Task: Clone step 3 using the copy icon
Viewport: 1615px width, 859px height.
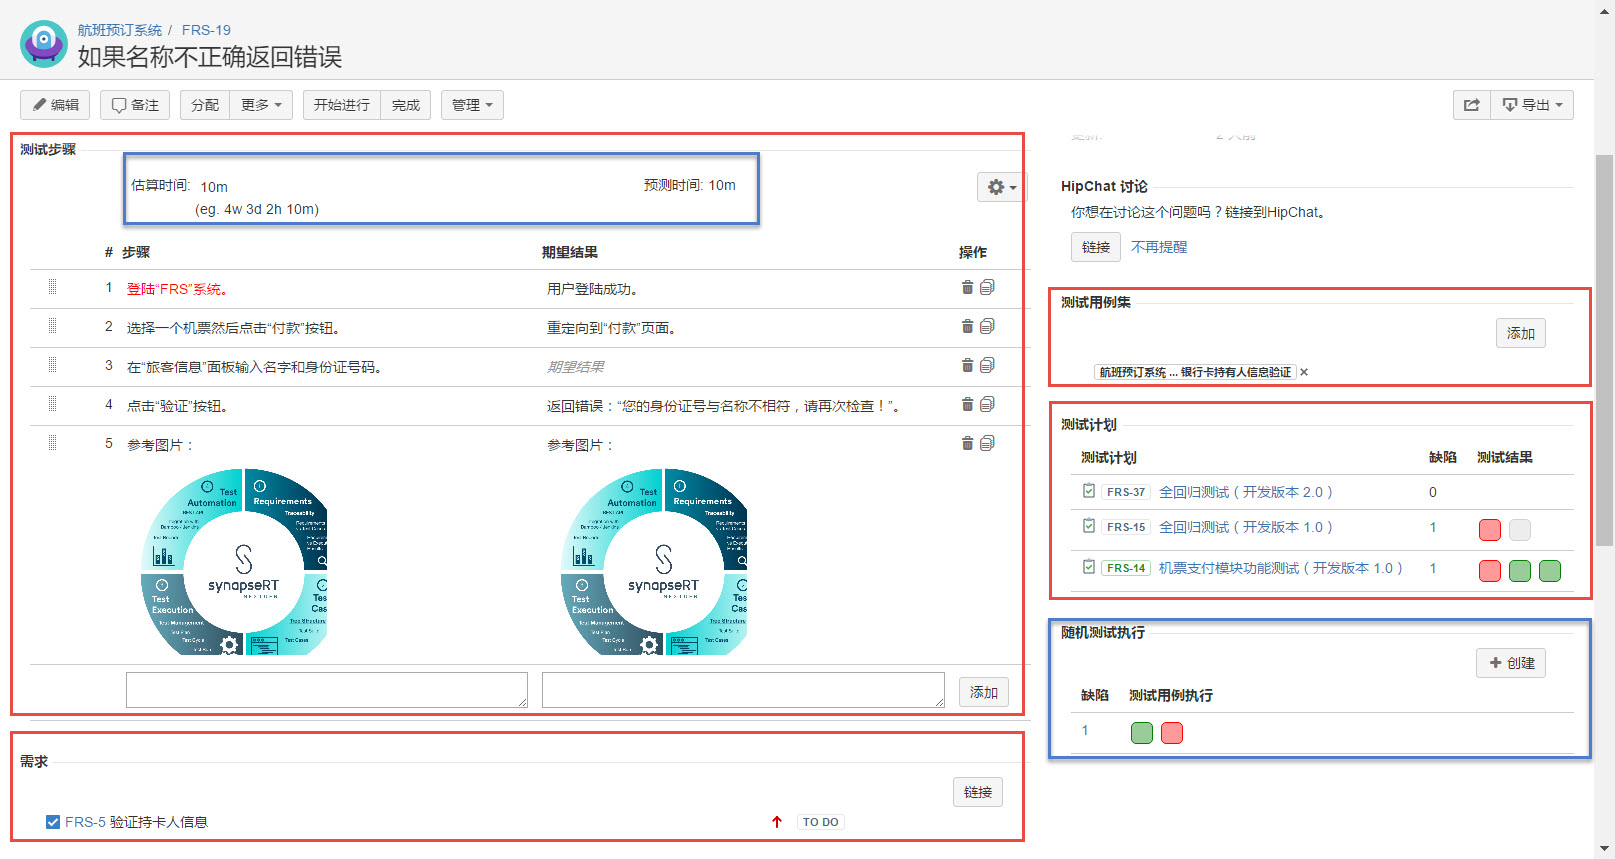Action: tap(987, 366)
